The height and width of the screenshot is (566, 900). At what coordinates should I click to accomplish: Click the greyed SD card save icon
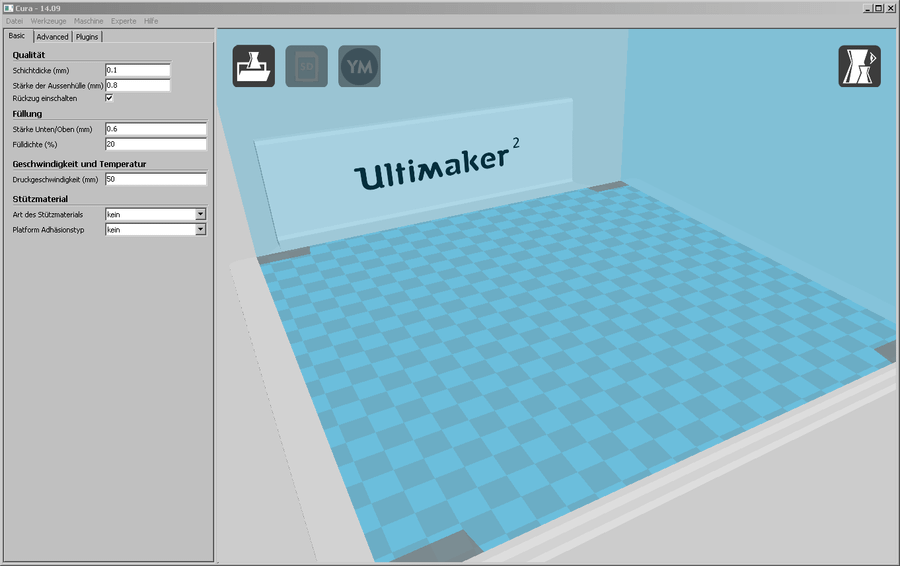point(307,66)
